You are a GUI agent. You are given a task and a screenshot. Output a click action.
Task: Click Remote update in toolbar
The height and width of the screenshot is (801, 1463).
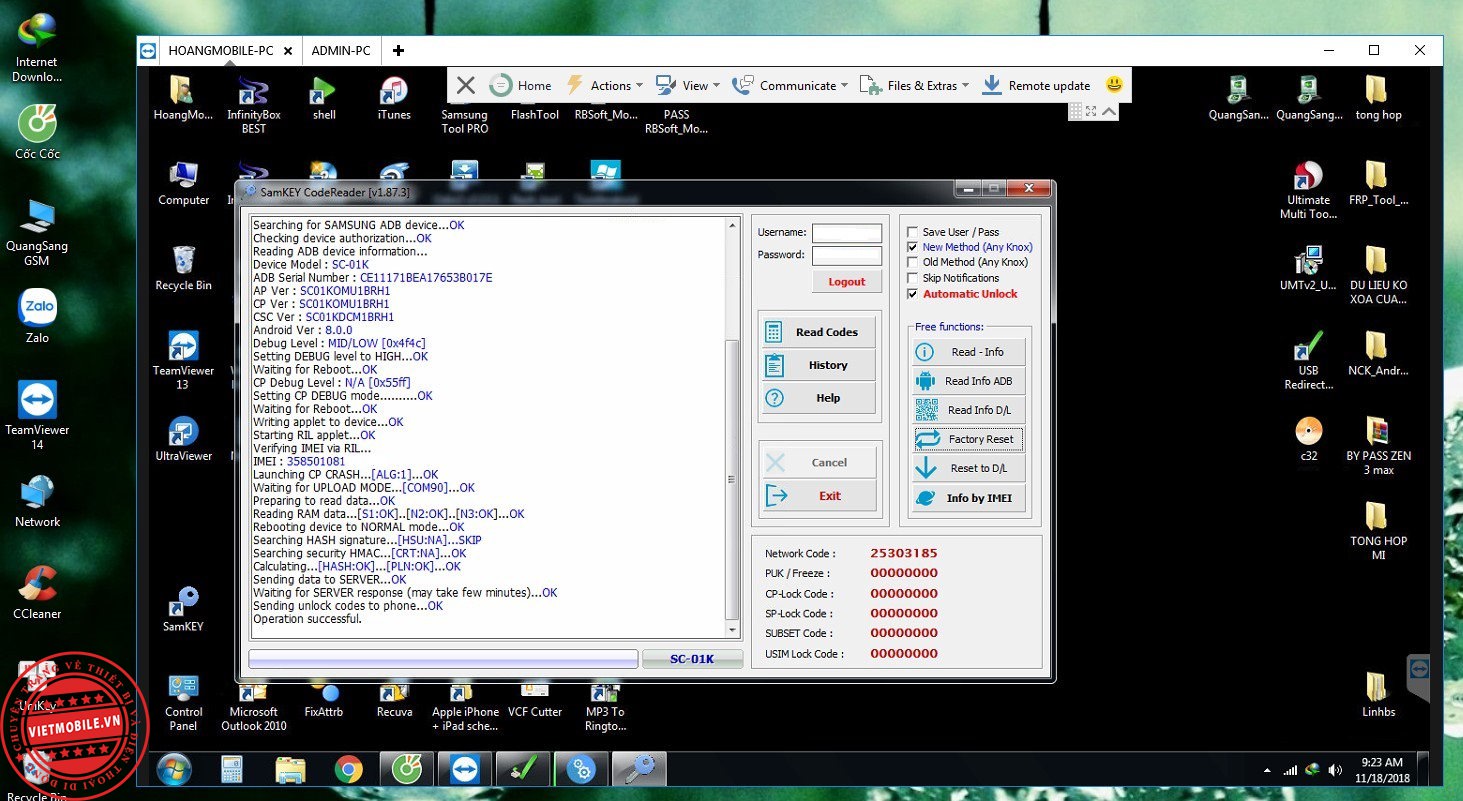(x=1036, y=85)
